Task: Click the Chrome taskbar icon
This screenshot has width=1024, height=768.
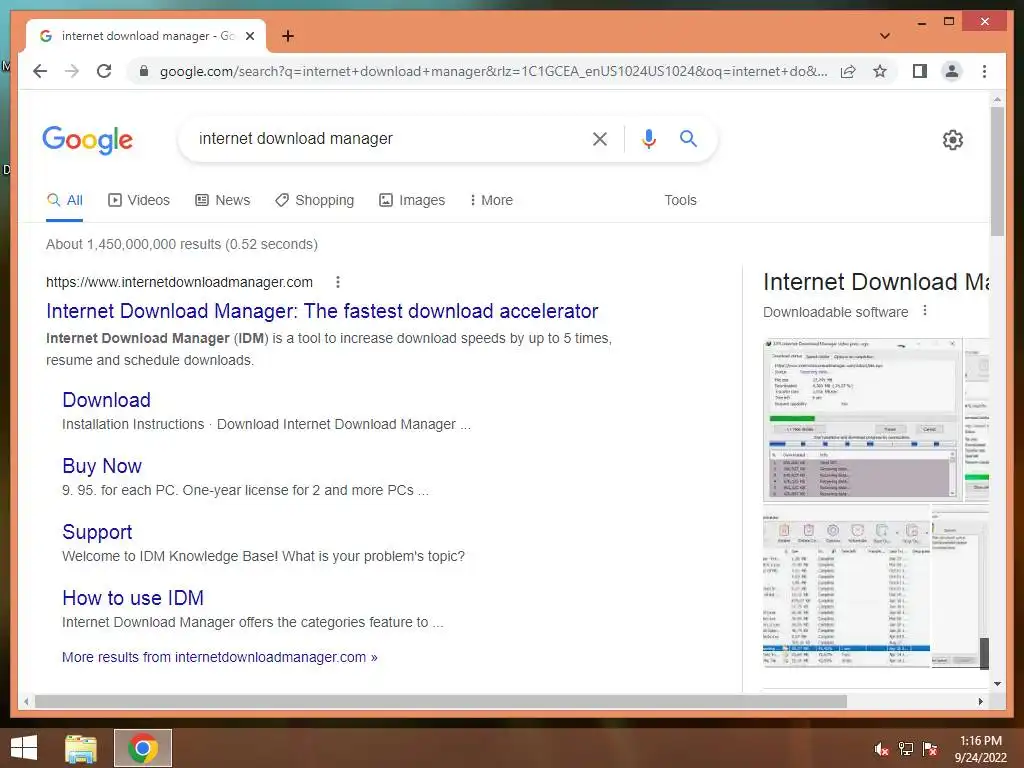Action: tap(143, 748)
